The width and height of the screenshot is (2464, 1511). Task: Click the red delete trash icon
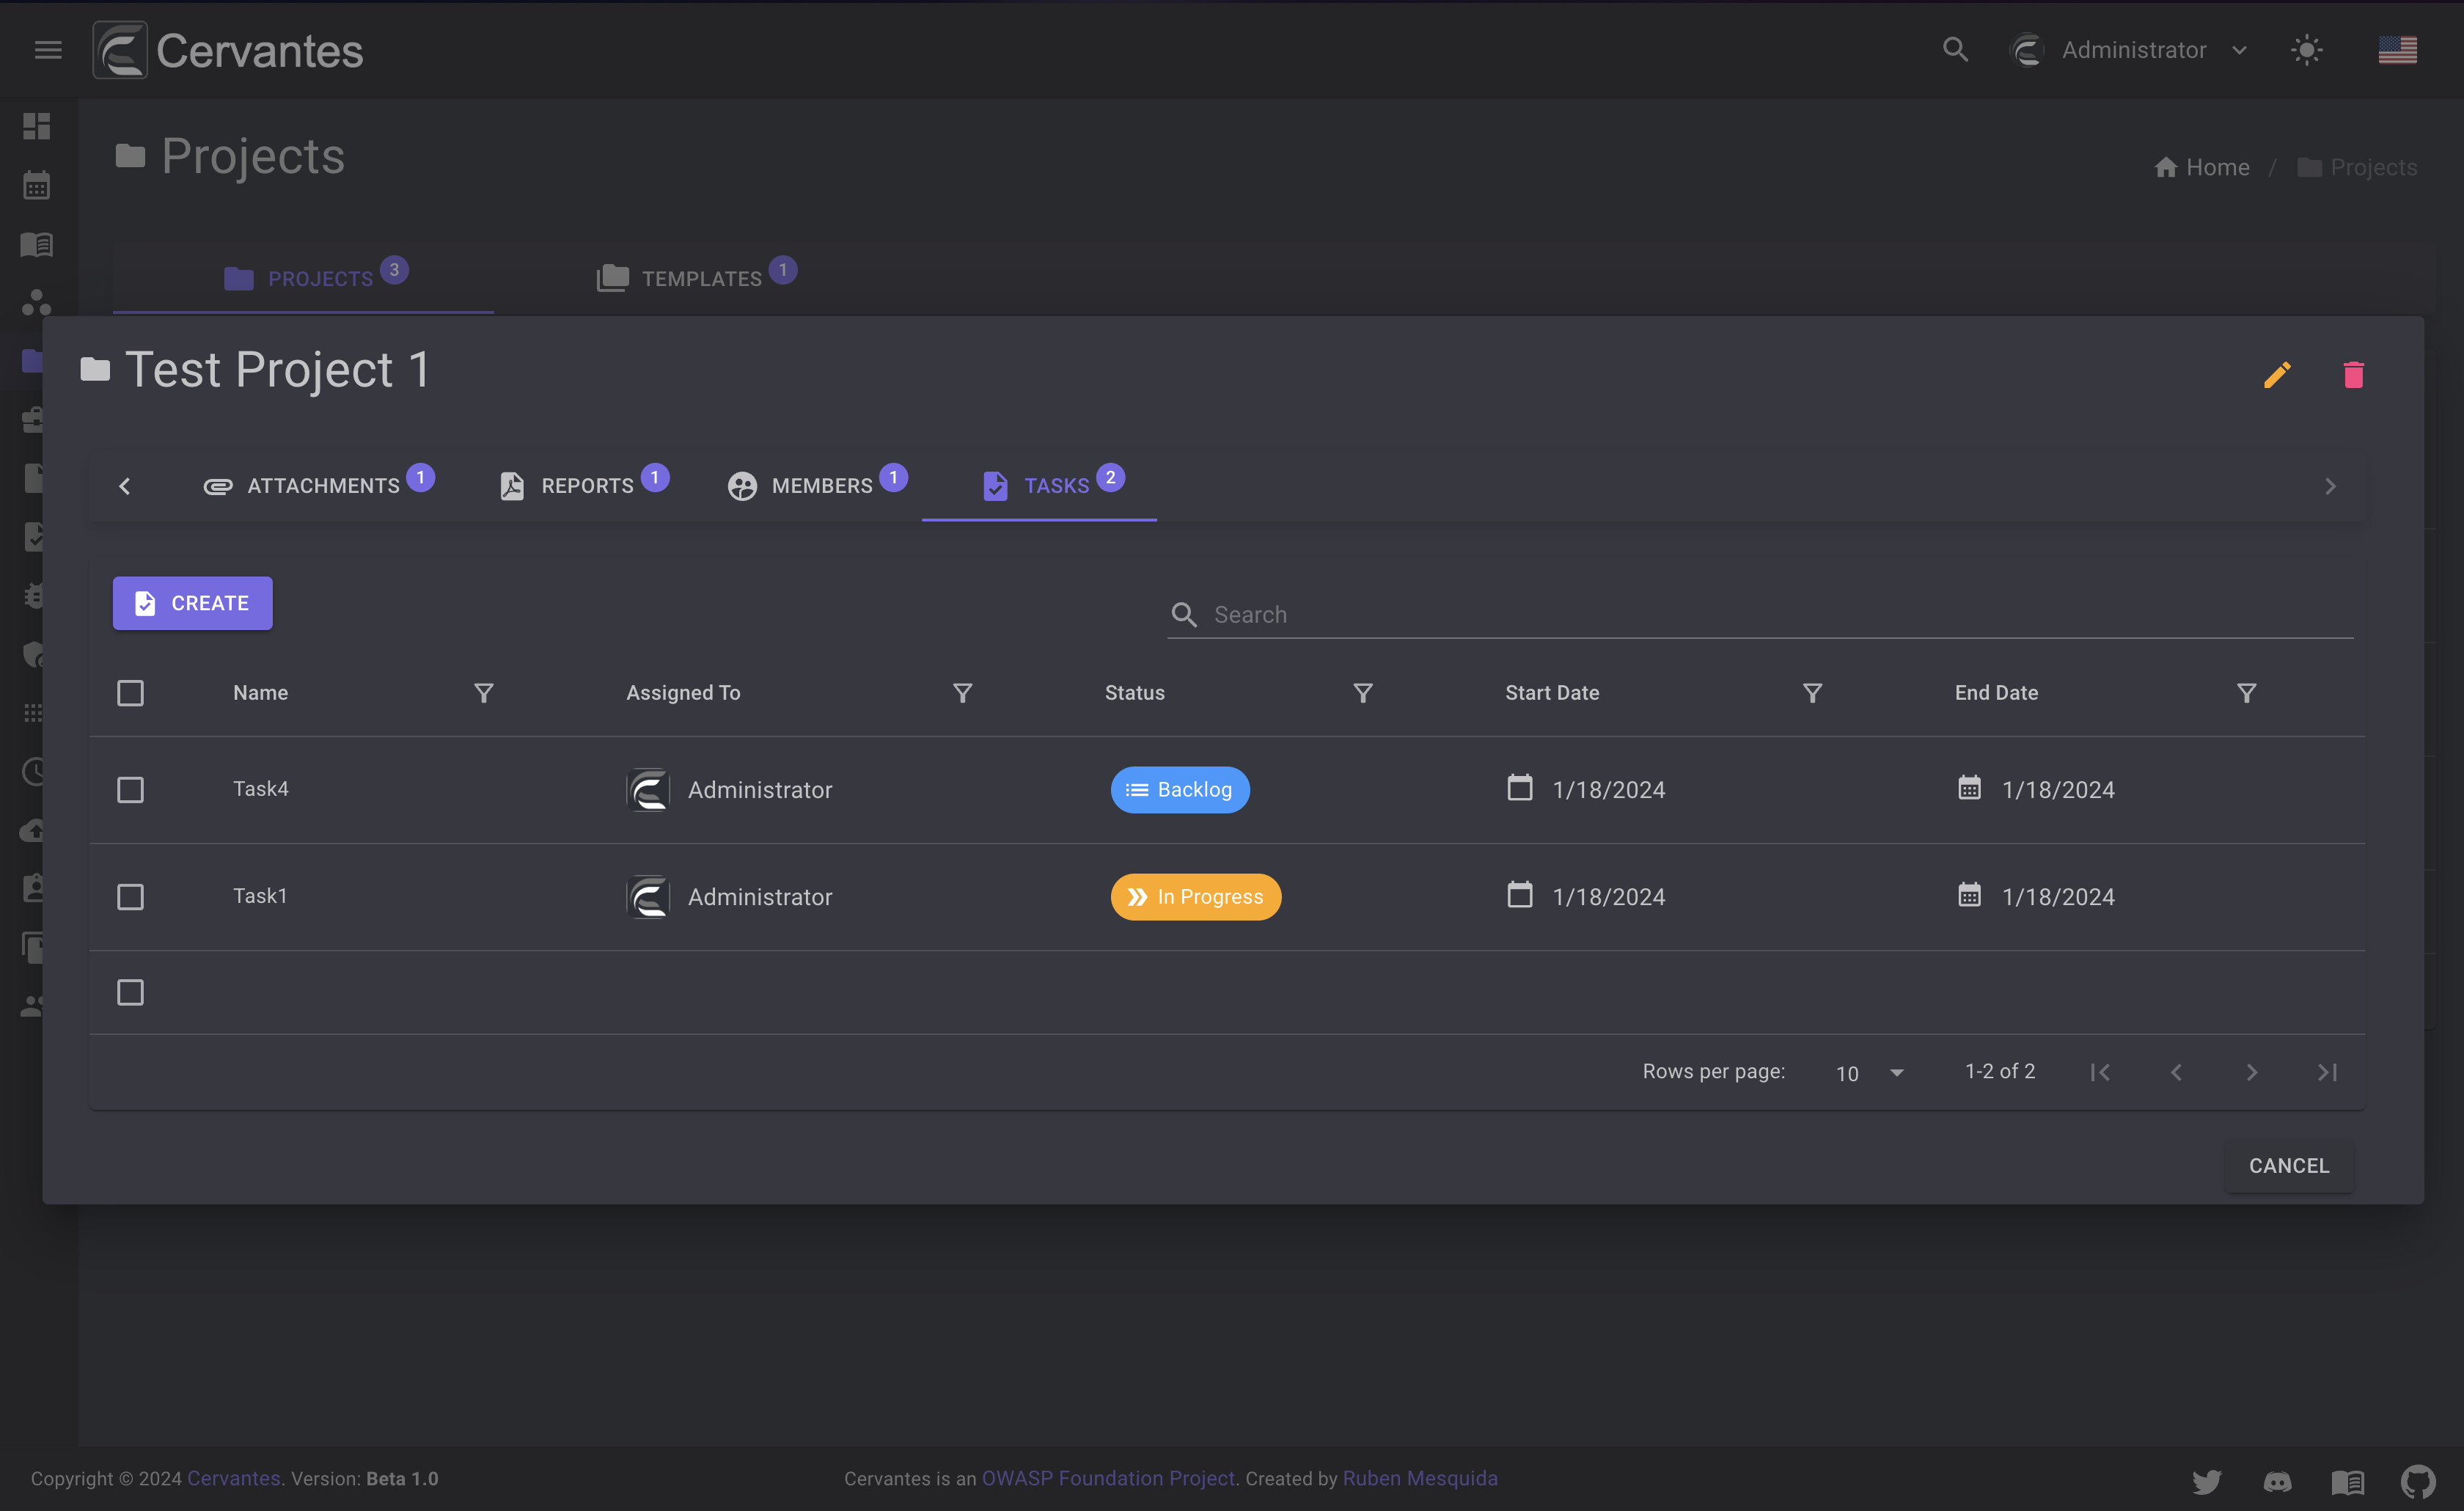2353,375
